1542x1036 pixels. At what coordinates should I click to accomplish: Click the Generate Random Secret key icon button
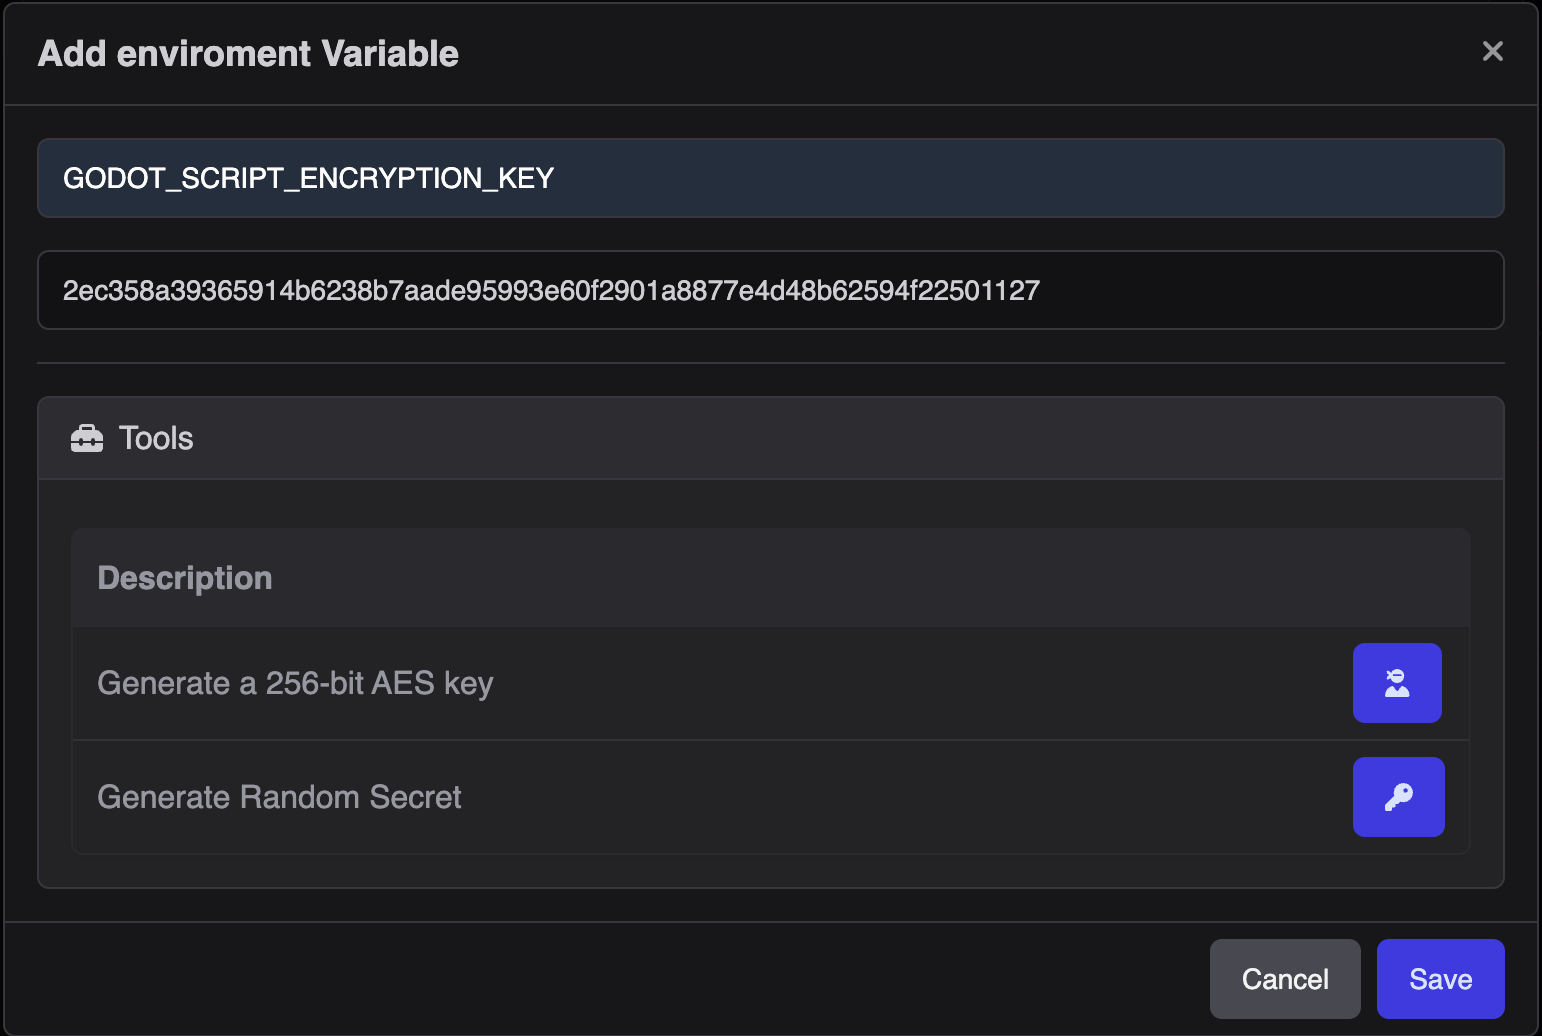[1398, 797]
